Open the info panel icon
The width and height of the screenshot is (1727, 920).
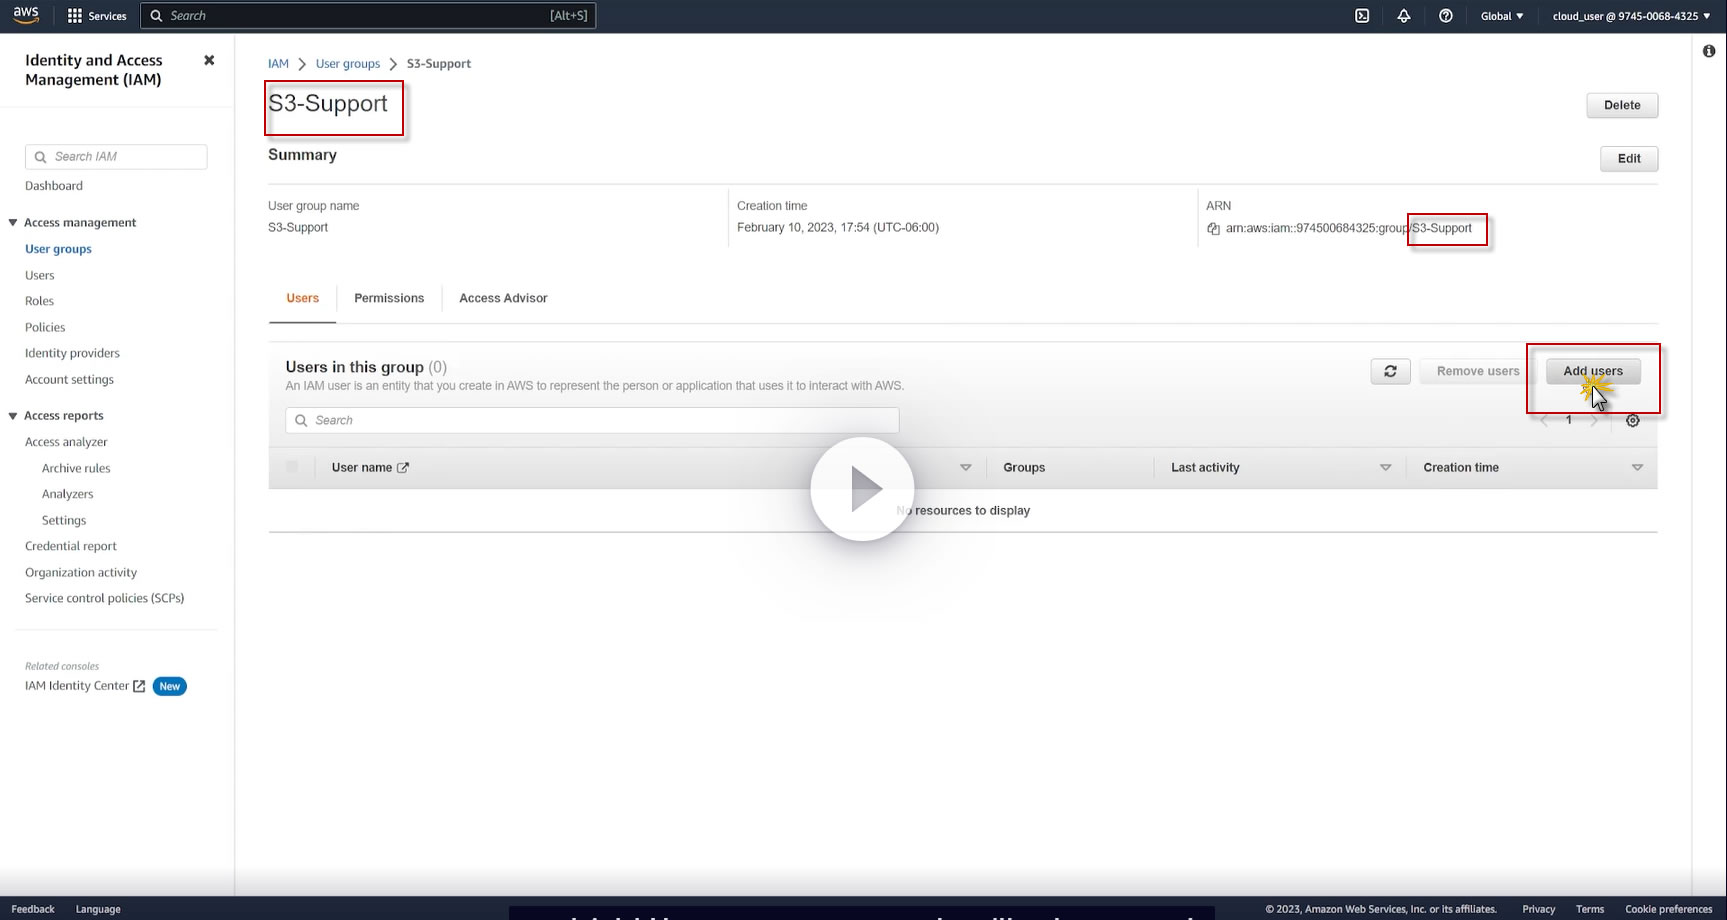[x=1709, y=51]
